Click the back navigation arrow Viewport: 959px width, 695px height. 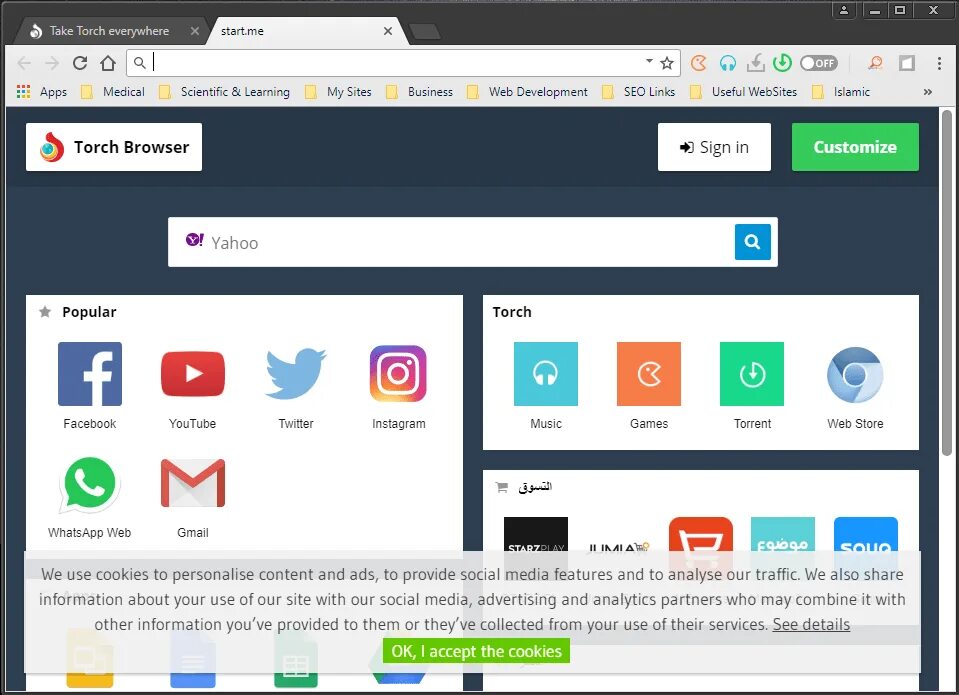[24, 63]
